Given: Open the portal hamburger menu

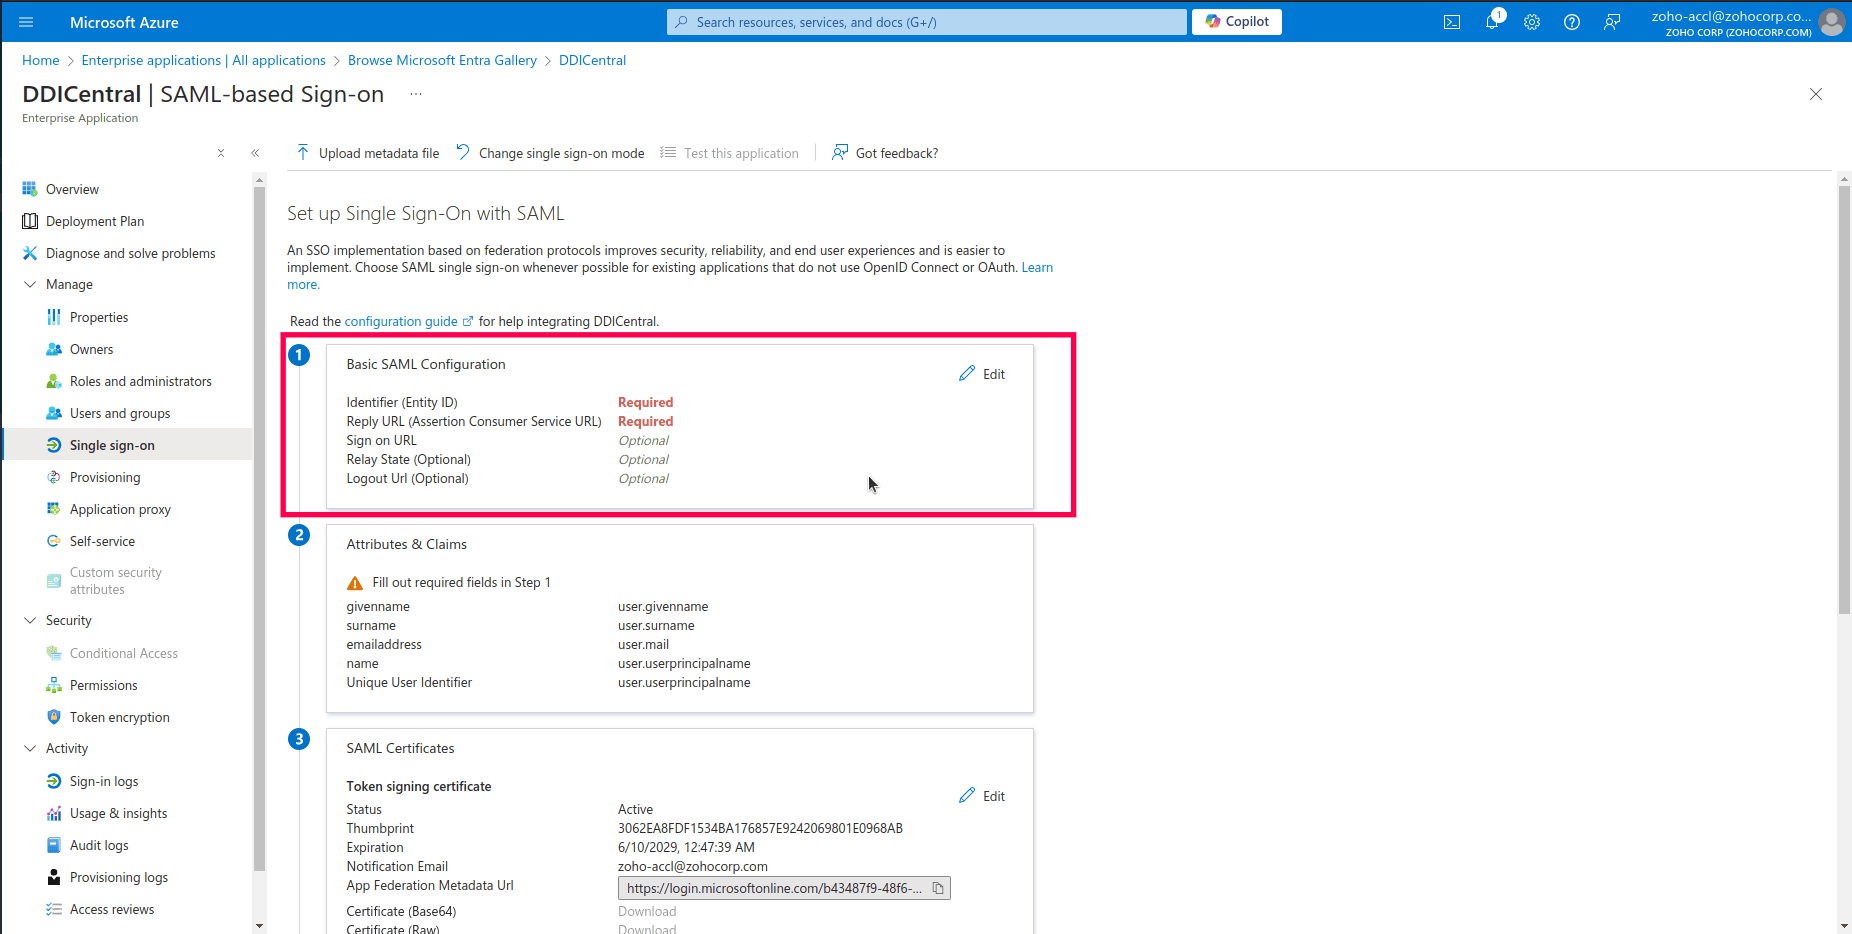Looking at the screenshot, I should coord(26,21).
